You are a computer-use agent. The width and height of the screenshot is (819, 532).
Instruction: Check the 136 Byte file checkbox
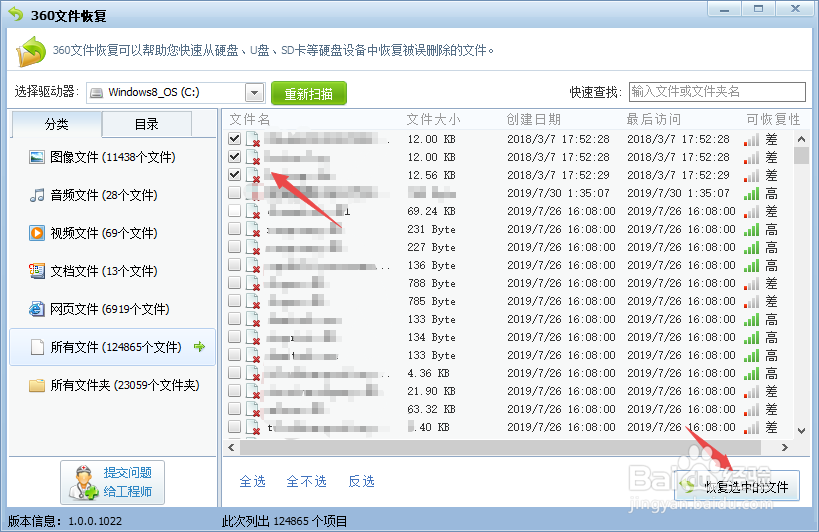[x=235, y=265]
